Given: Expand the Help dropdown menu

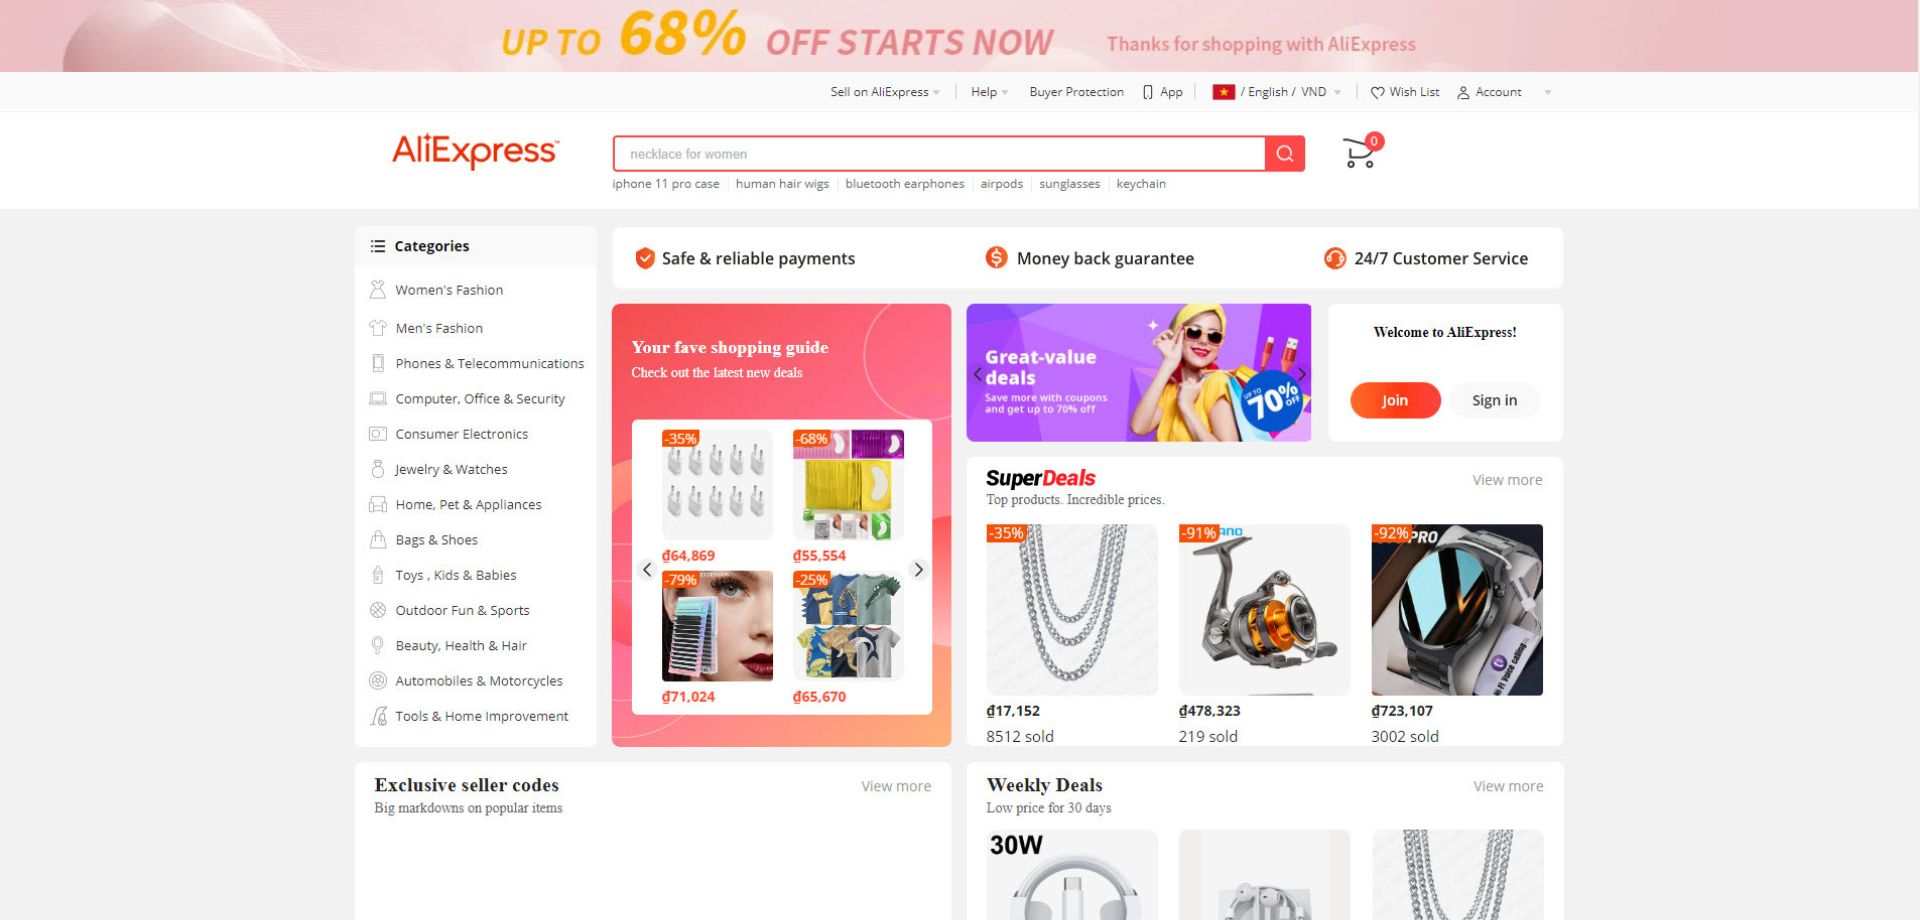Looking at the screenshot, I should tap(989, 92).
